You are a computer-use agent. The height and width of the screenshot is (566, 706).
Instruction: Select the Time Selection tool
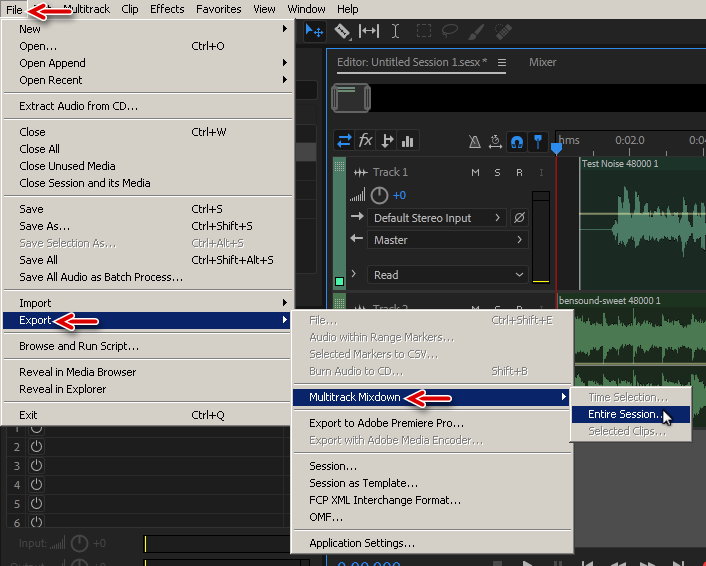[395, 31]
